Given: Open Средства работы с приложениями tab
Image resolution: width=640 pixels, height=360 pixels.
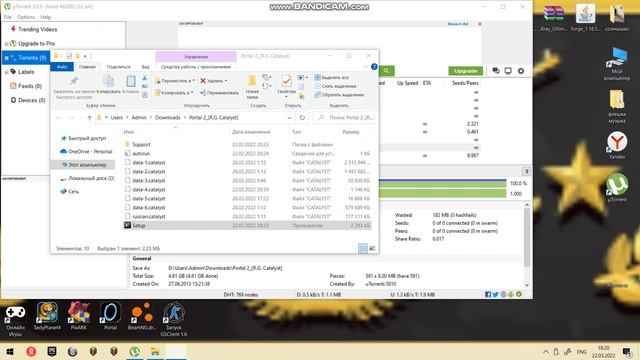Looking at the screenshot, I should (196, 67).
